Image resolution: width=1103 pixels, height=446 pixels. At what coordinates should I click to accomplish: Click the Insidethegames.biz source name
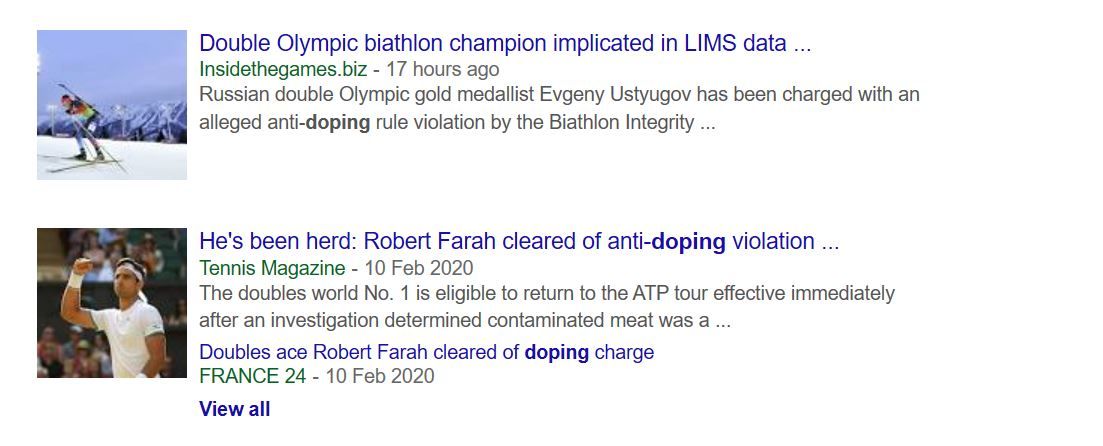(x=283, y=69)
